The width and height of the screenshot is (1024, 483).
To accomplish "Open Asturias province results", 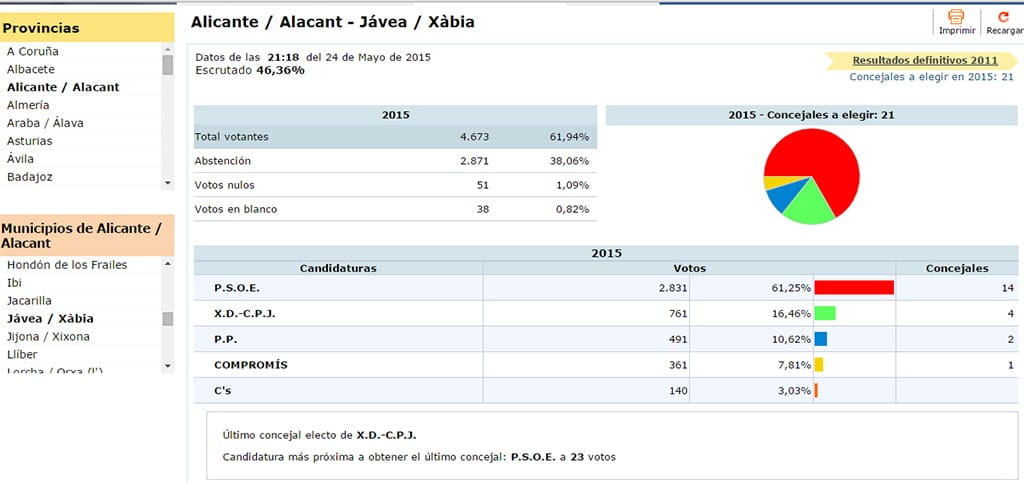I will click(30, 141).
